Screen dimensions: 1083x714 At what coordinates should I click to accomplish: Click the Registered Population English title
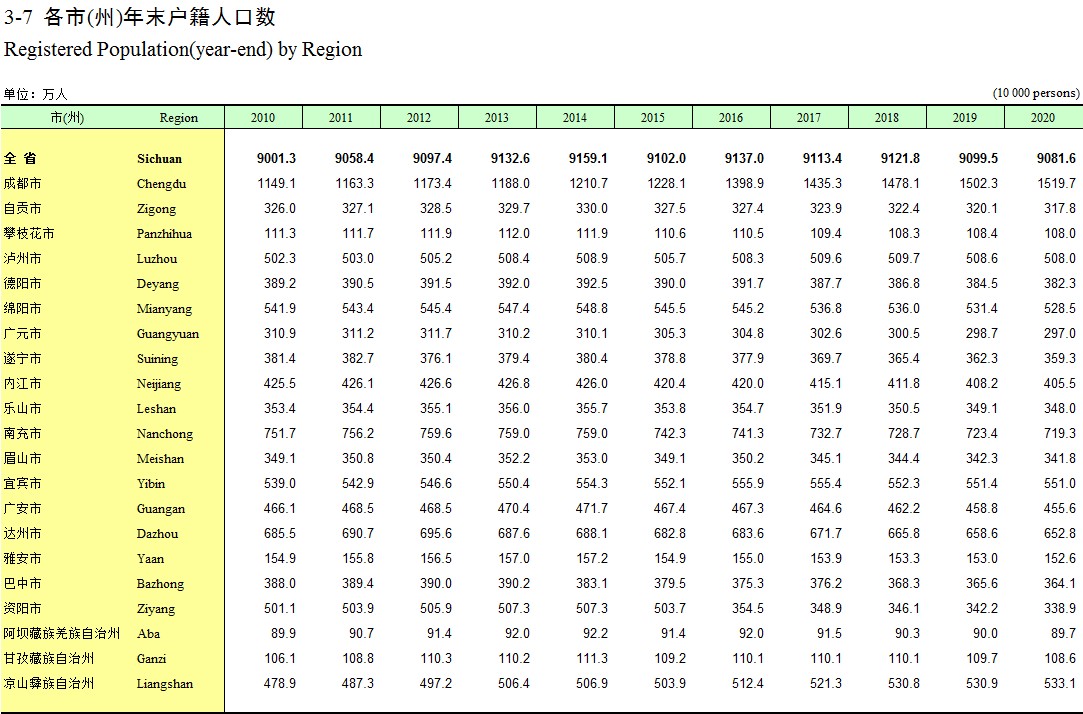click(183, 50)
